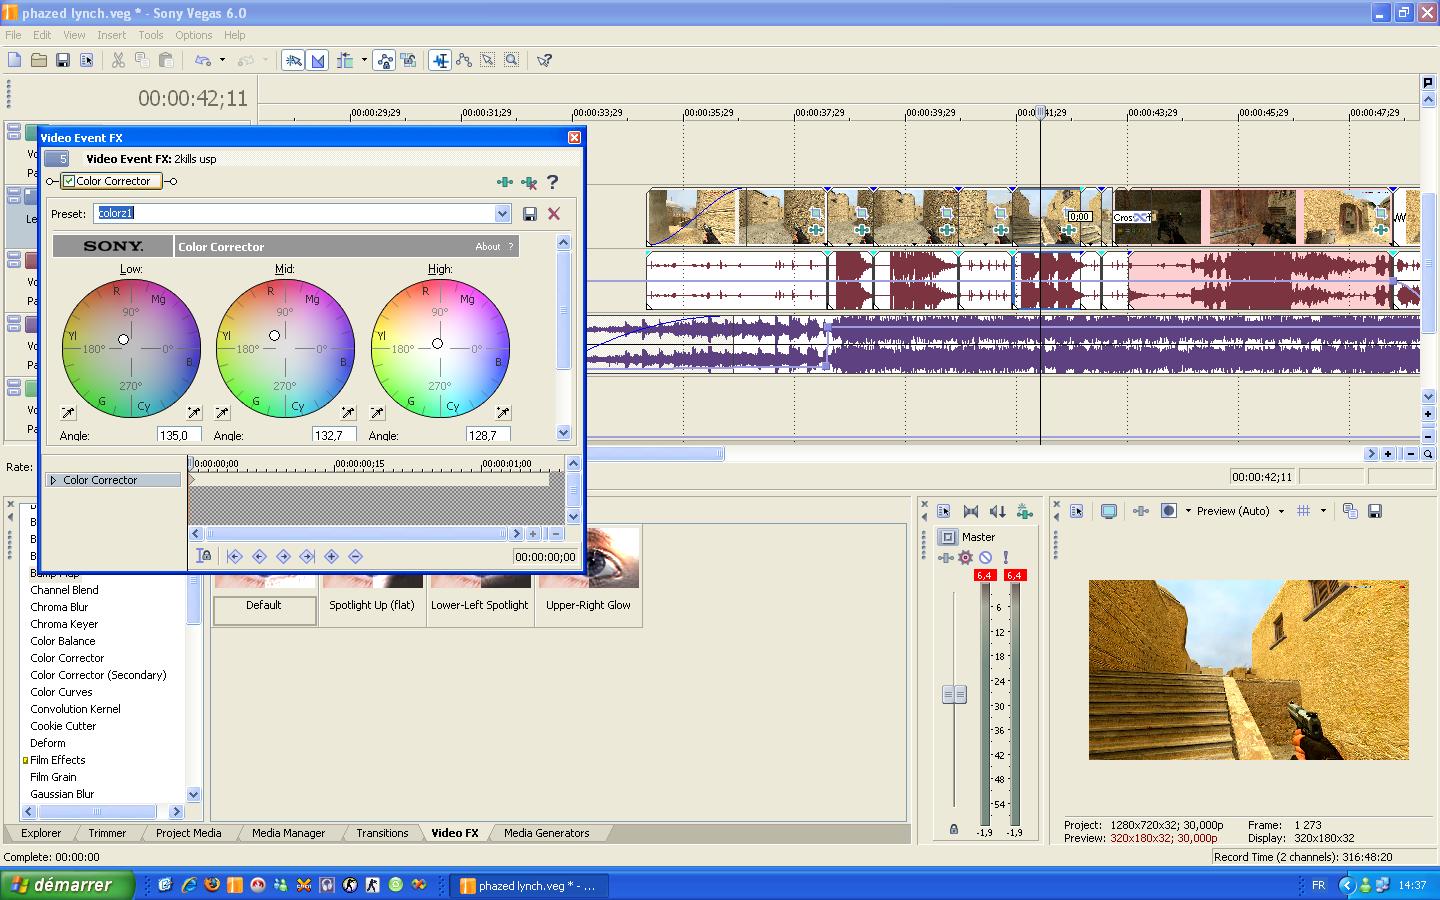The height and width of the screenshot is (900, 1440).
Task: Open the Preset colorz1 dropdown arrow
Action: tap(502, 213)
